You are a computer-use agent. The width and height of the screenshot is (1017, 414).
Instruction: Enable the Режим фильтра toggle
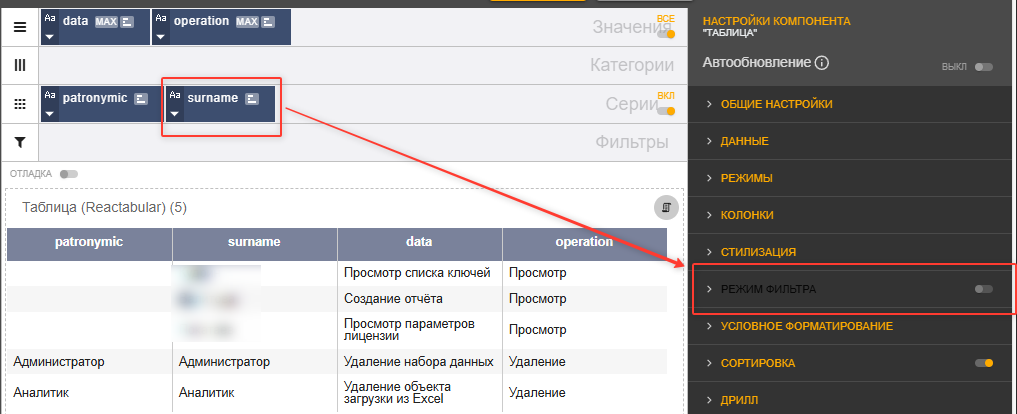(984, 289)
